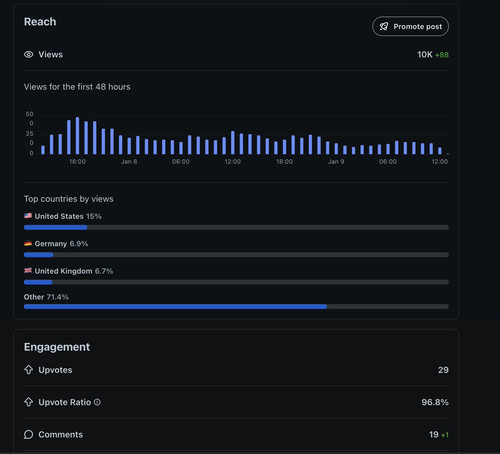Screen dimensions: 500x454
Task: Click the rocket icon in Promote post
Action: pos(384,26)
